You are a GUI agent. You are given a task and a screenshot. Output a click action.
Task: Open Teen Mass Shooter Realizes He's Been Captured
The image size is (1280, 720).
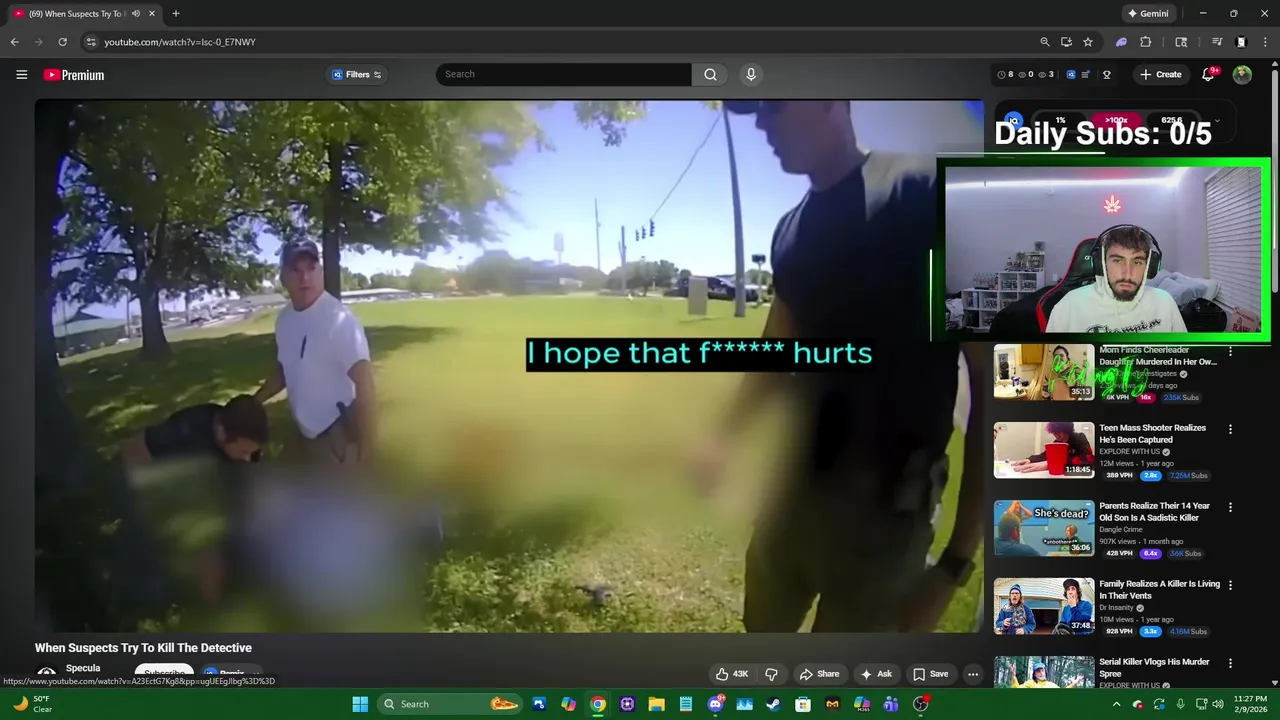point(1152,433)
